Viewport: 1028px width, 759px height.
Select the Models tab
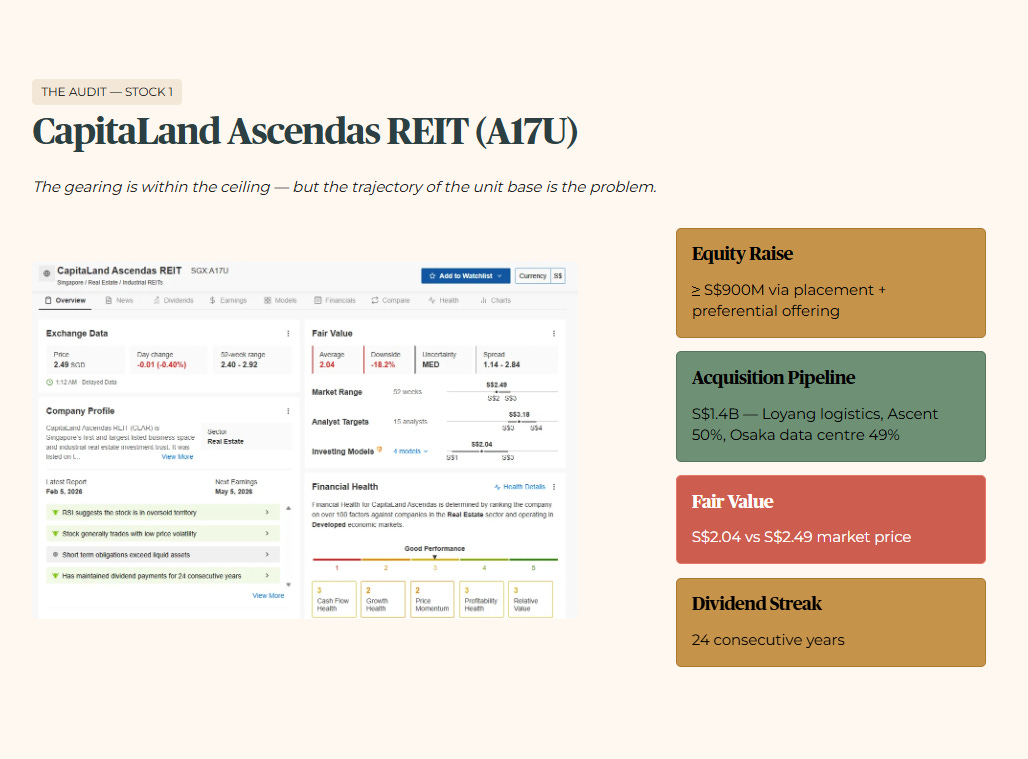coord(281,300)
